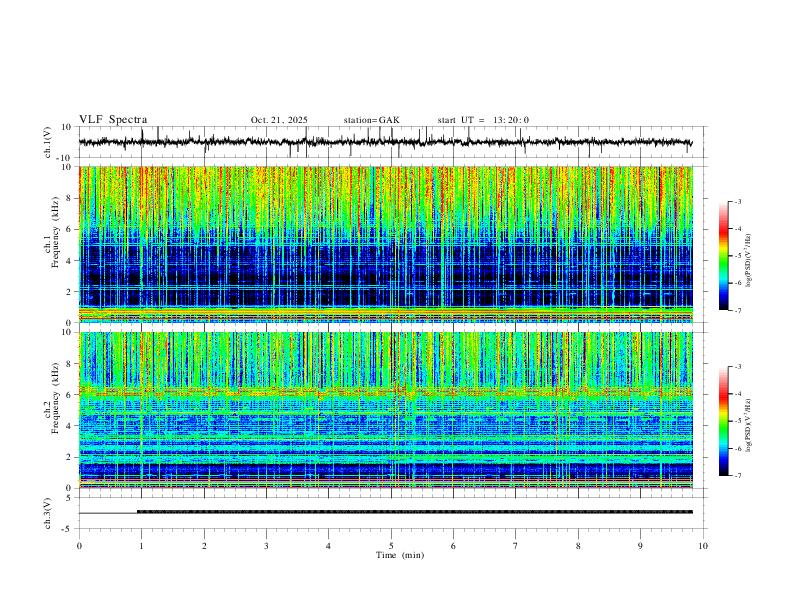
Task: Click the time axis tick label '10'
Action: tap(703, 546)
